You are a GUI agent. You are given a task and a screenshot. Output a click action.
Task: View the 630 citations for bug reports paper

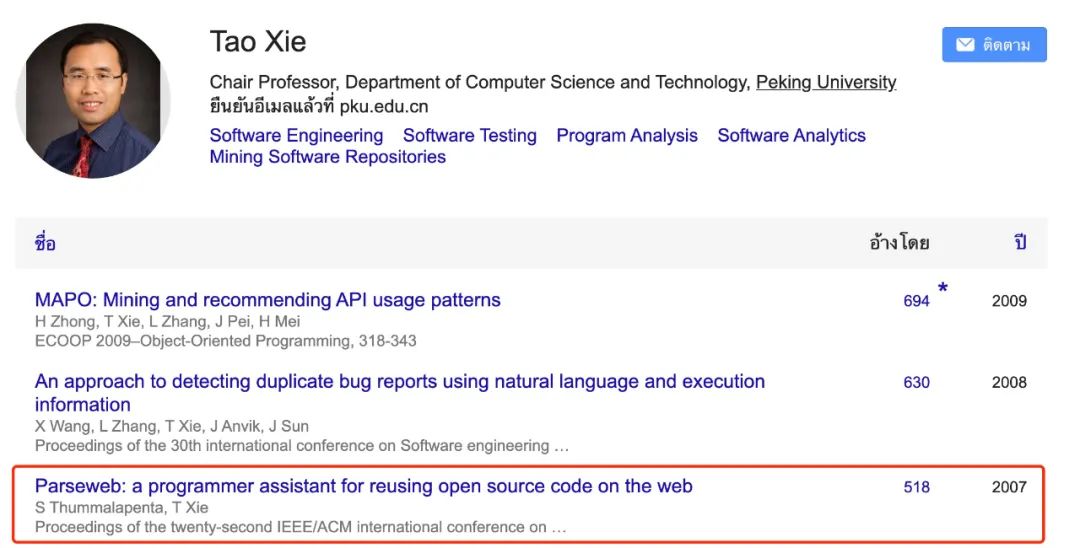point(916,382)
